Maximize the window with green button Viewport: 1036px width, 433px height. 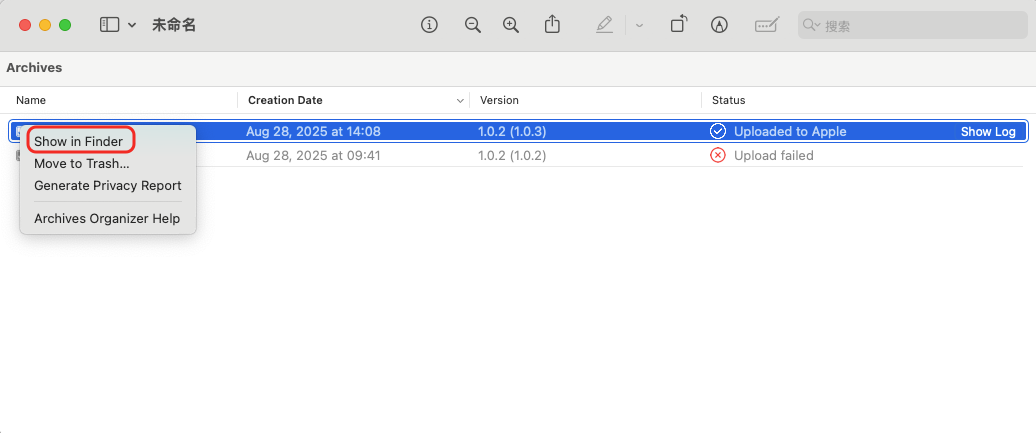[x=65, y=25]
